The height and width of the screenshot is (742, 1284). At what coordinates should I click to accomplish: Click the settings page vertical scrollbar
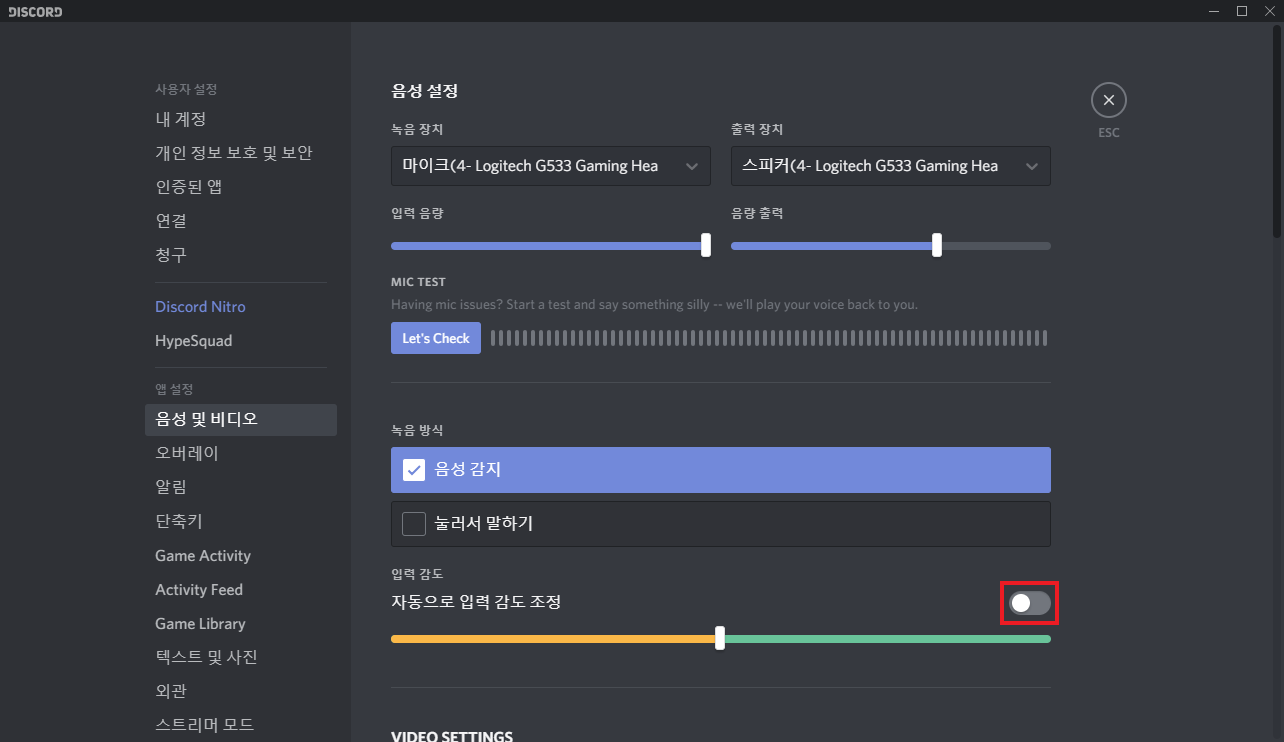tap(1277, 130)
